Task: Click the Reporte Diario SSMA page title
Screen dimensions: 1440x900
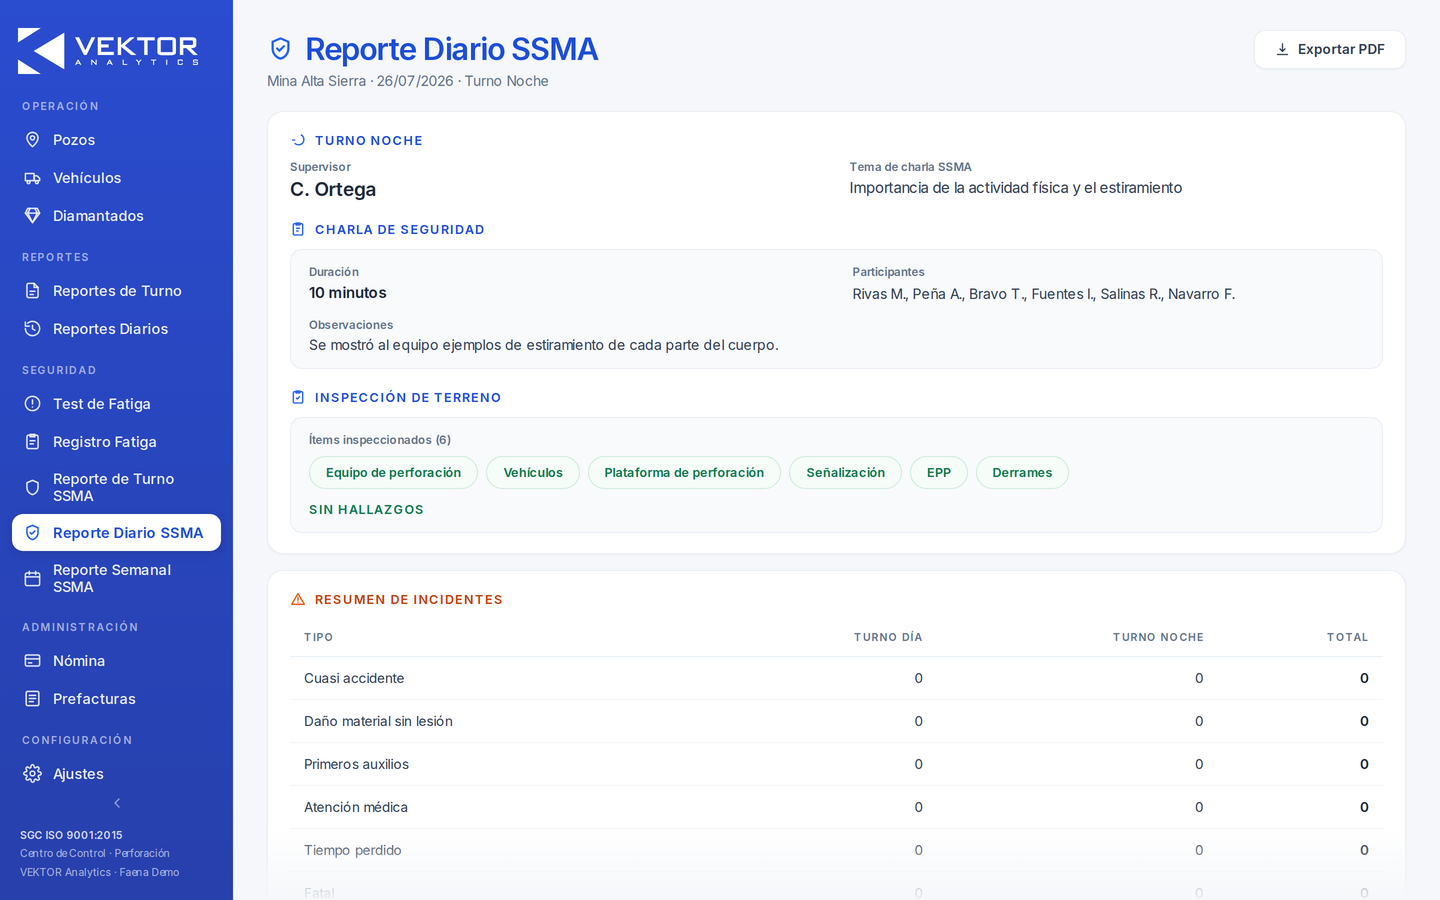Action: (451, 49)
